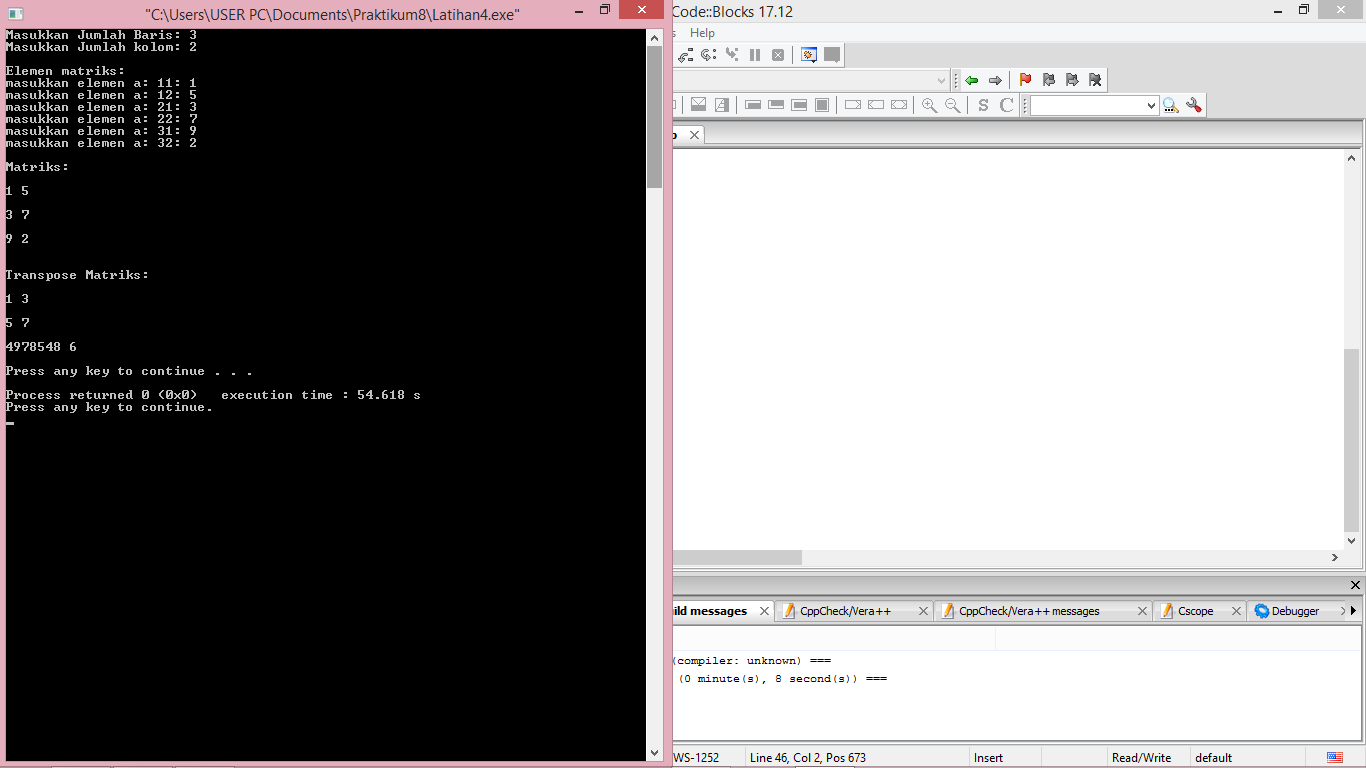
Task: Expand the code completion scope dropdown
Action: click(x=941, y=80)
